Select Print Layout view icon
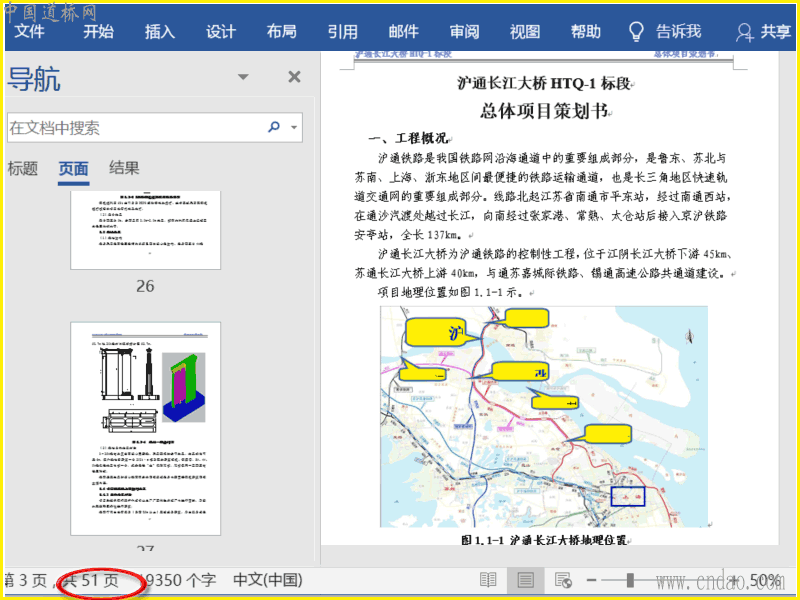This screenshot has height=600, width=800. coord(524,580)
